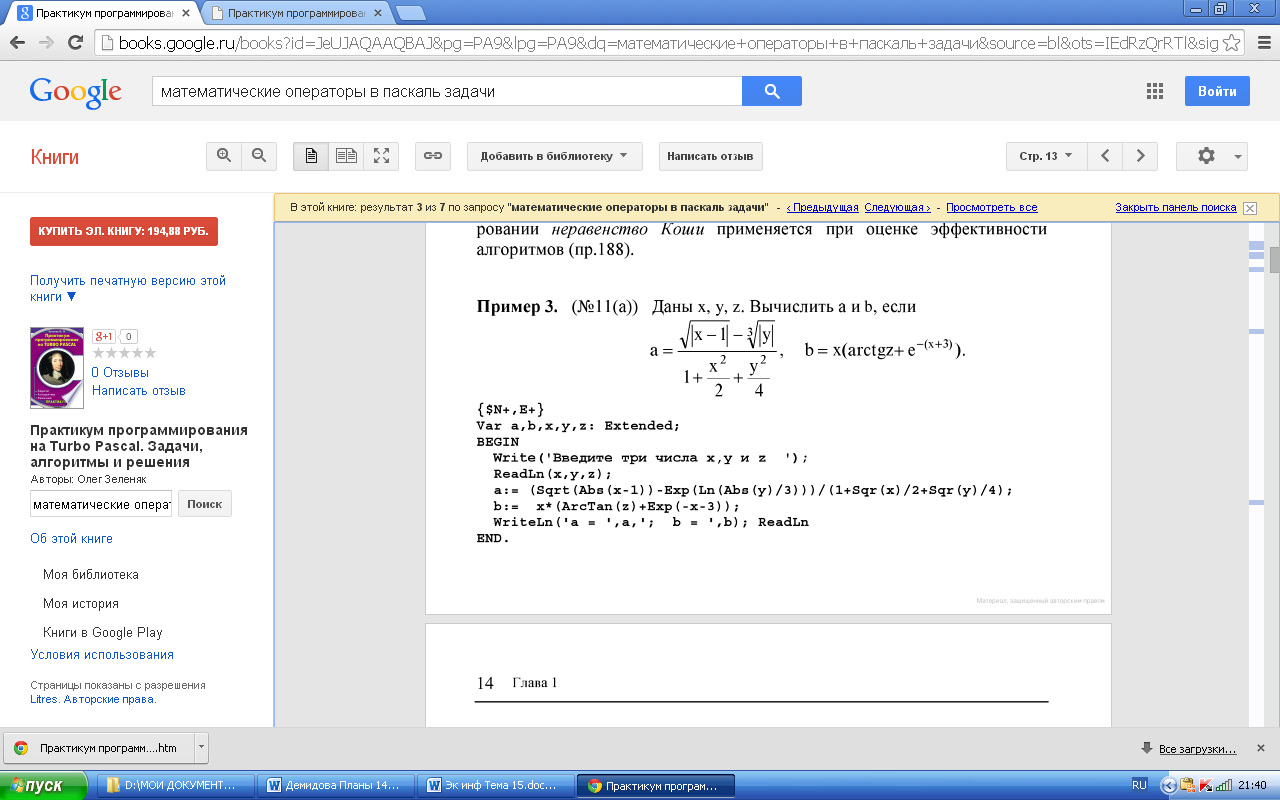Open Моя история
The height and width of the screenshot is (800, 1280).
81,604
